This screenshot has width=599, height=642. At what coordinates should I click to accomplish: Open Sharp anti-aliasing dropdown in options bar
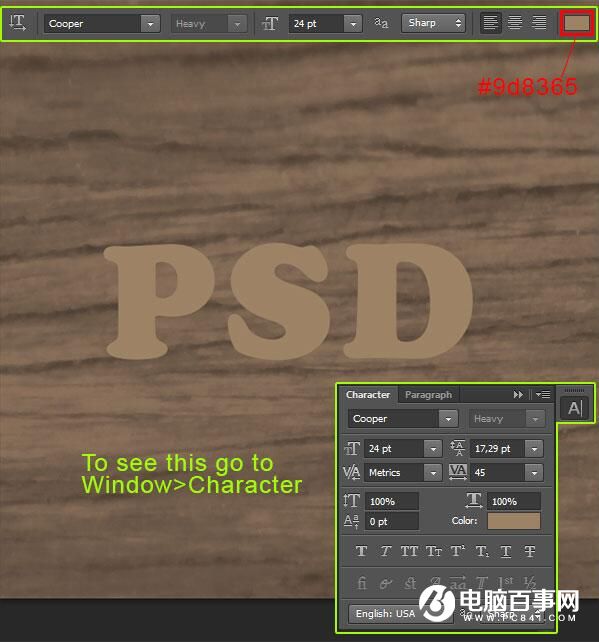pos(433,23)
